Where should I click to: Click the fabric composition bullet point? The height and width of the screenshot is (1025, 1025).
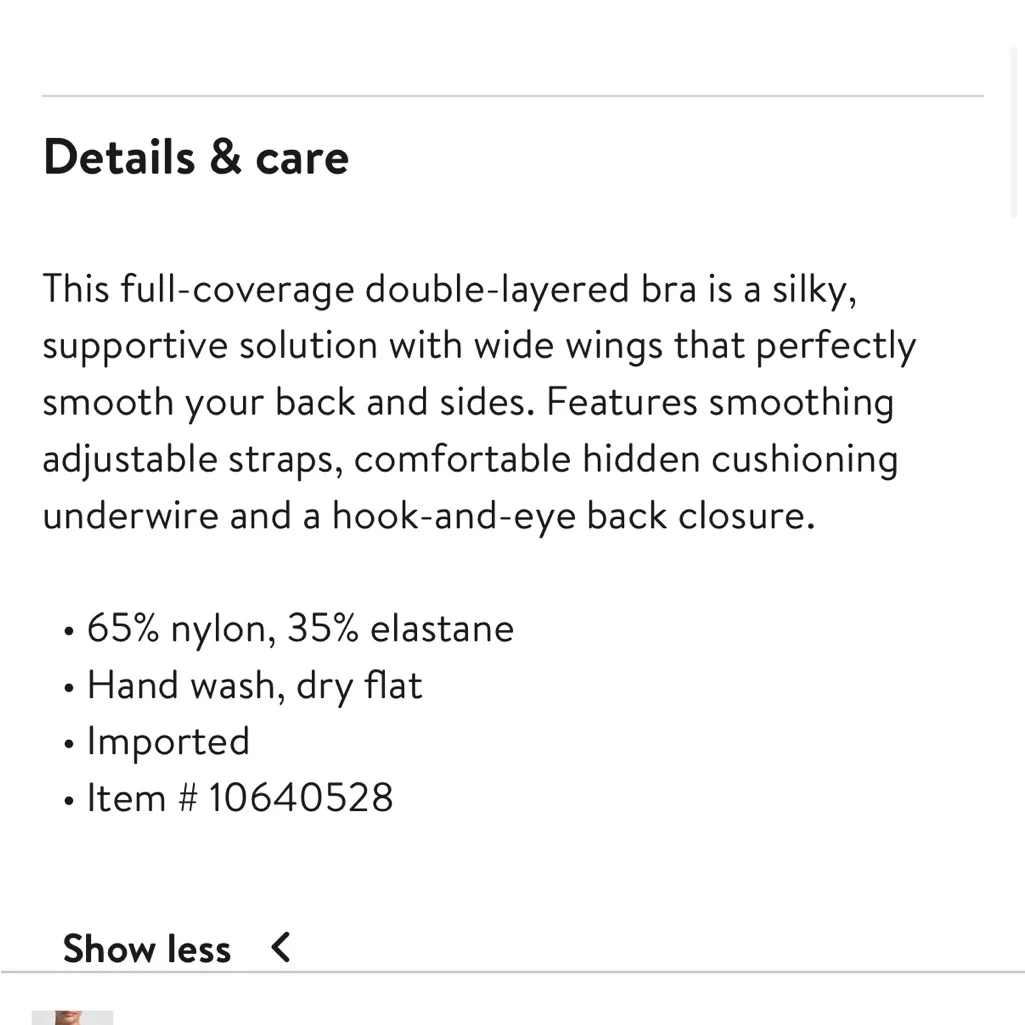coord(300,628)
